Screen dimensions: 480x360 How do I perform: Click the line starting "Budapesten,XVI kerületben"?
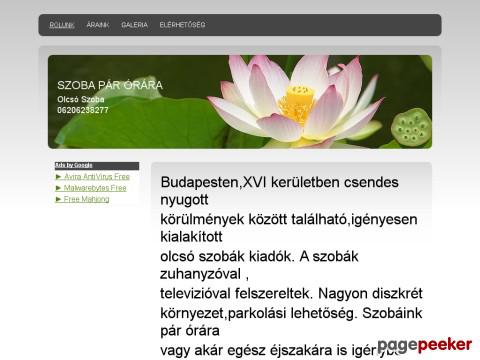(280, 183)
